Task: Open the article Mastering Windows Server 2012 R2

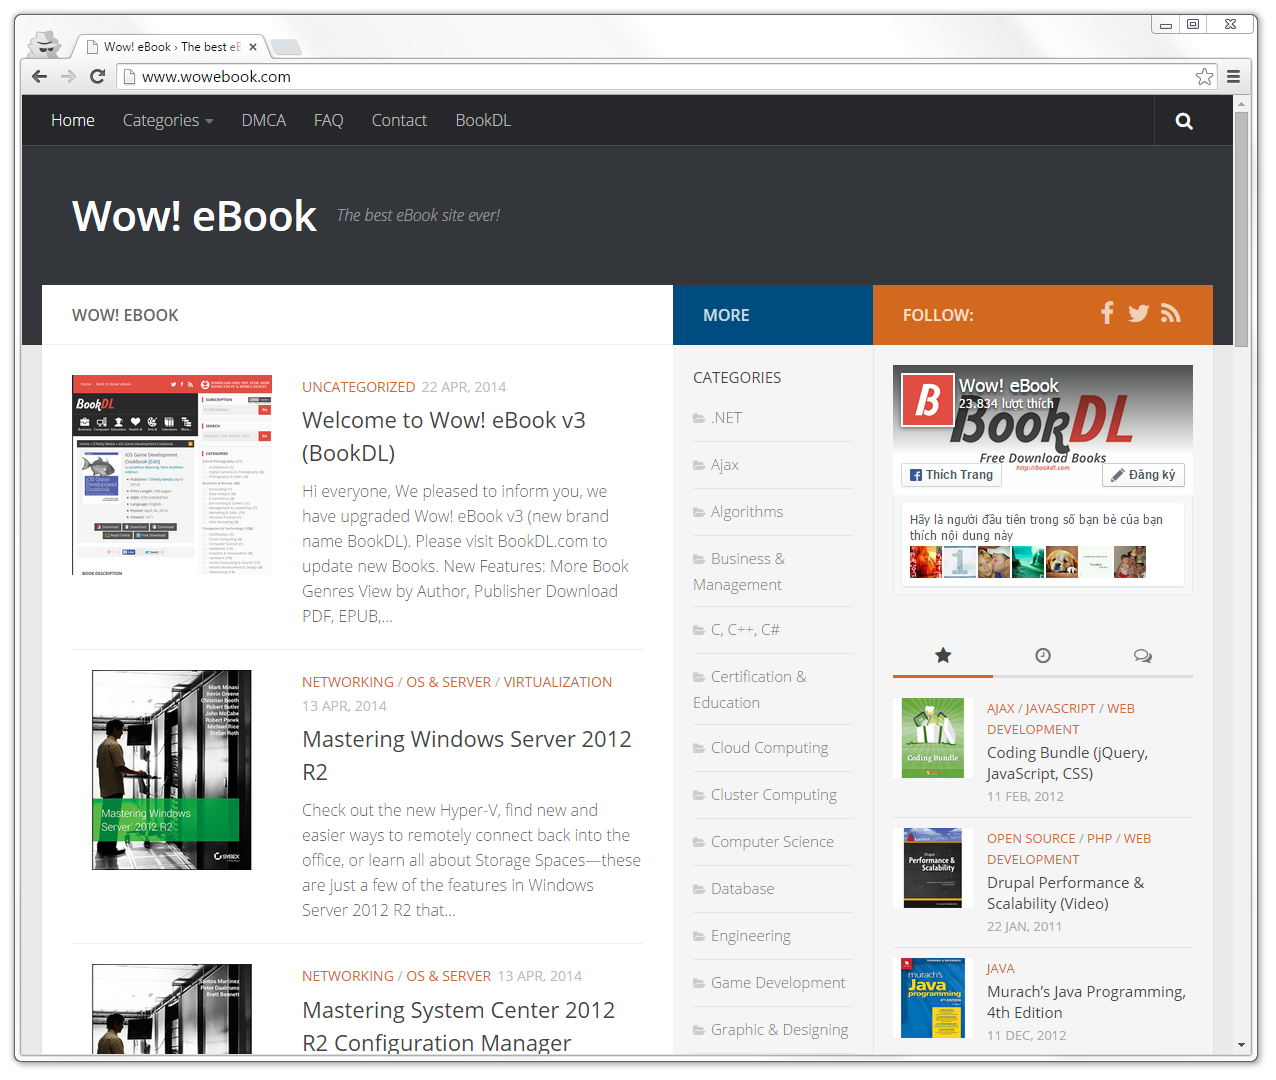Action: click(x=467, y=739)
